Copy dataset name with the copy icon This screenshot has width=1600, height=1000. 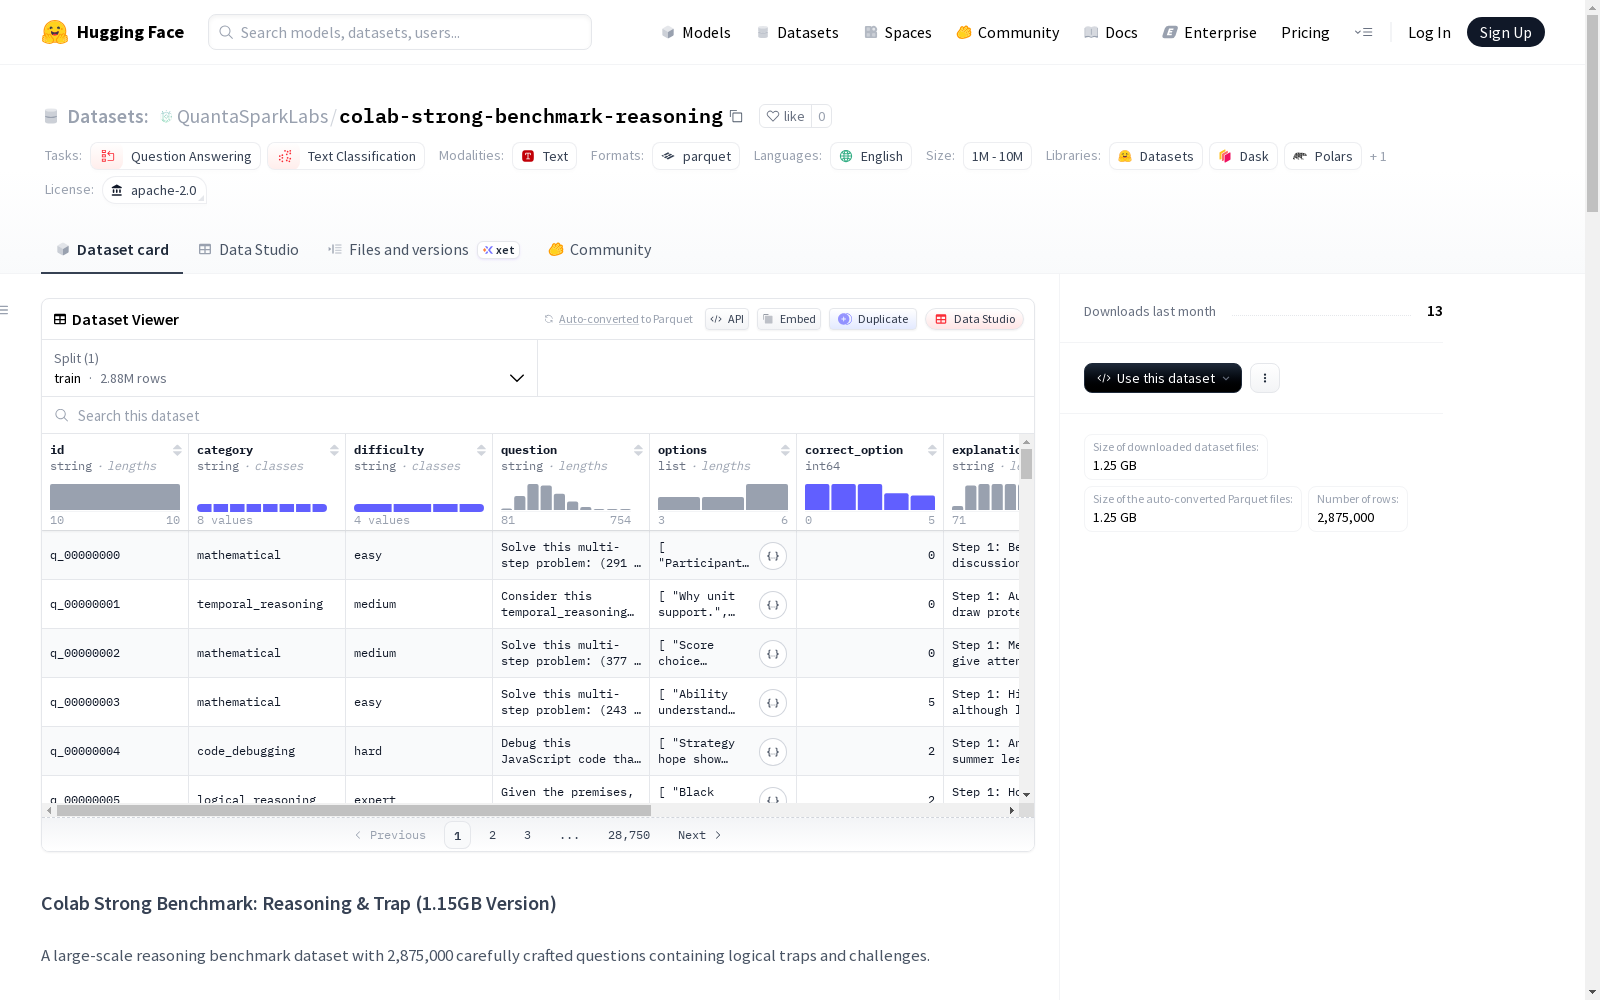point(736,116)
